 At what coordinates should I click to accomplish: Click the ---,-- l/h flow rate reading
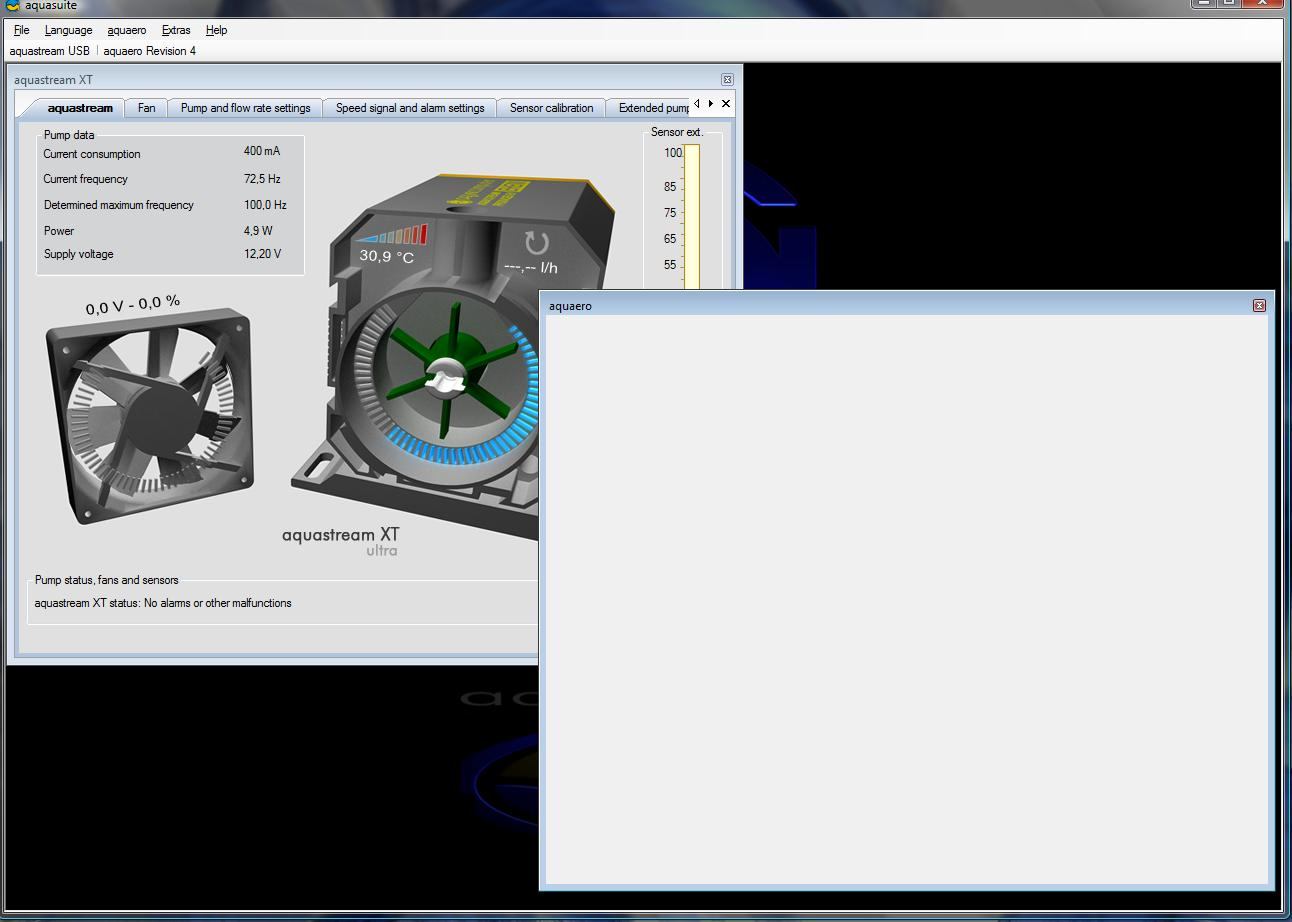point(531,268)
